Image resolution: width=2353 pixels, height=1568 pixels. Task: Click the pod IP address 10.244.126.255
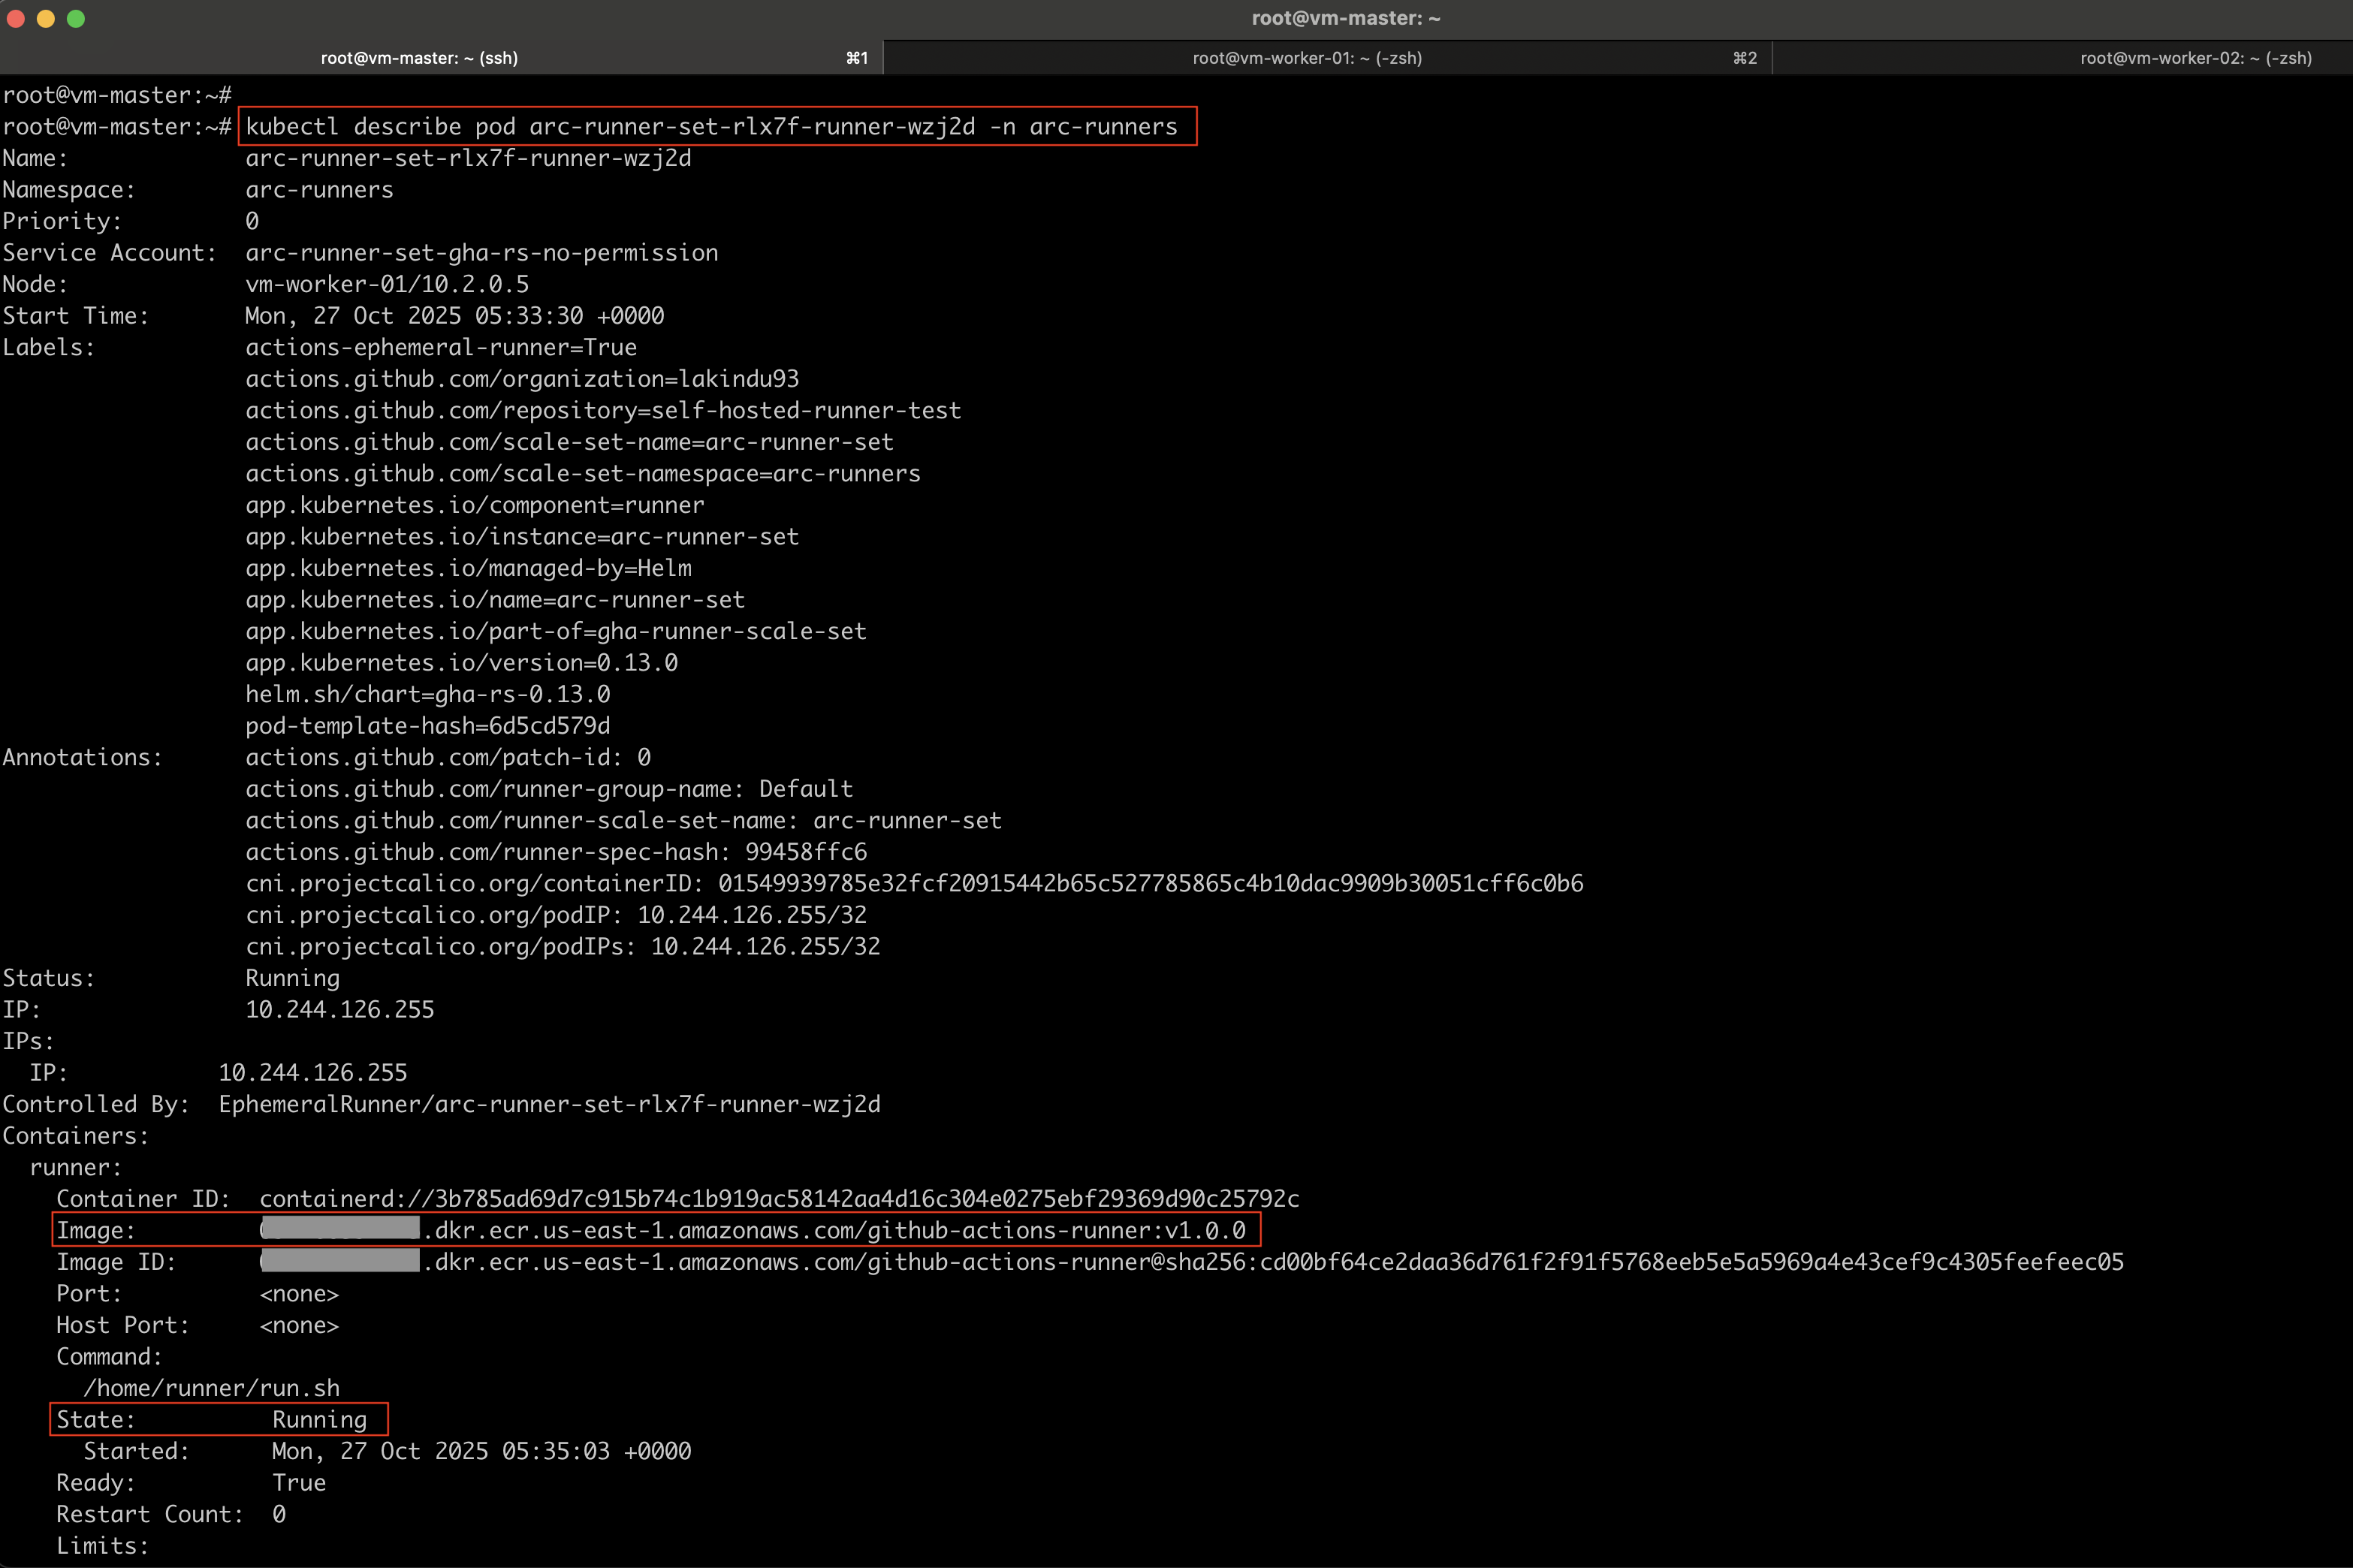coord(340,1009)
